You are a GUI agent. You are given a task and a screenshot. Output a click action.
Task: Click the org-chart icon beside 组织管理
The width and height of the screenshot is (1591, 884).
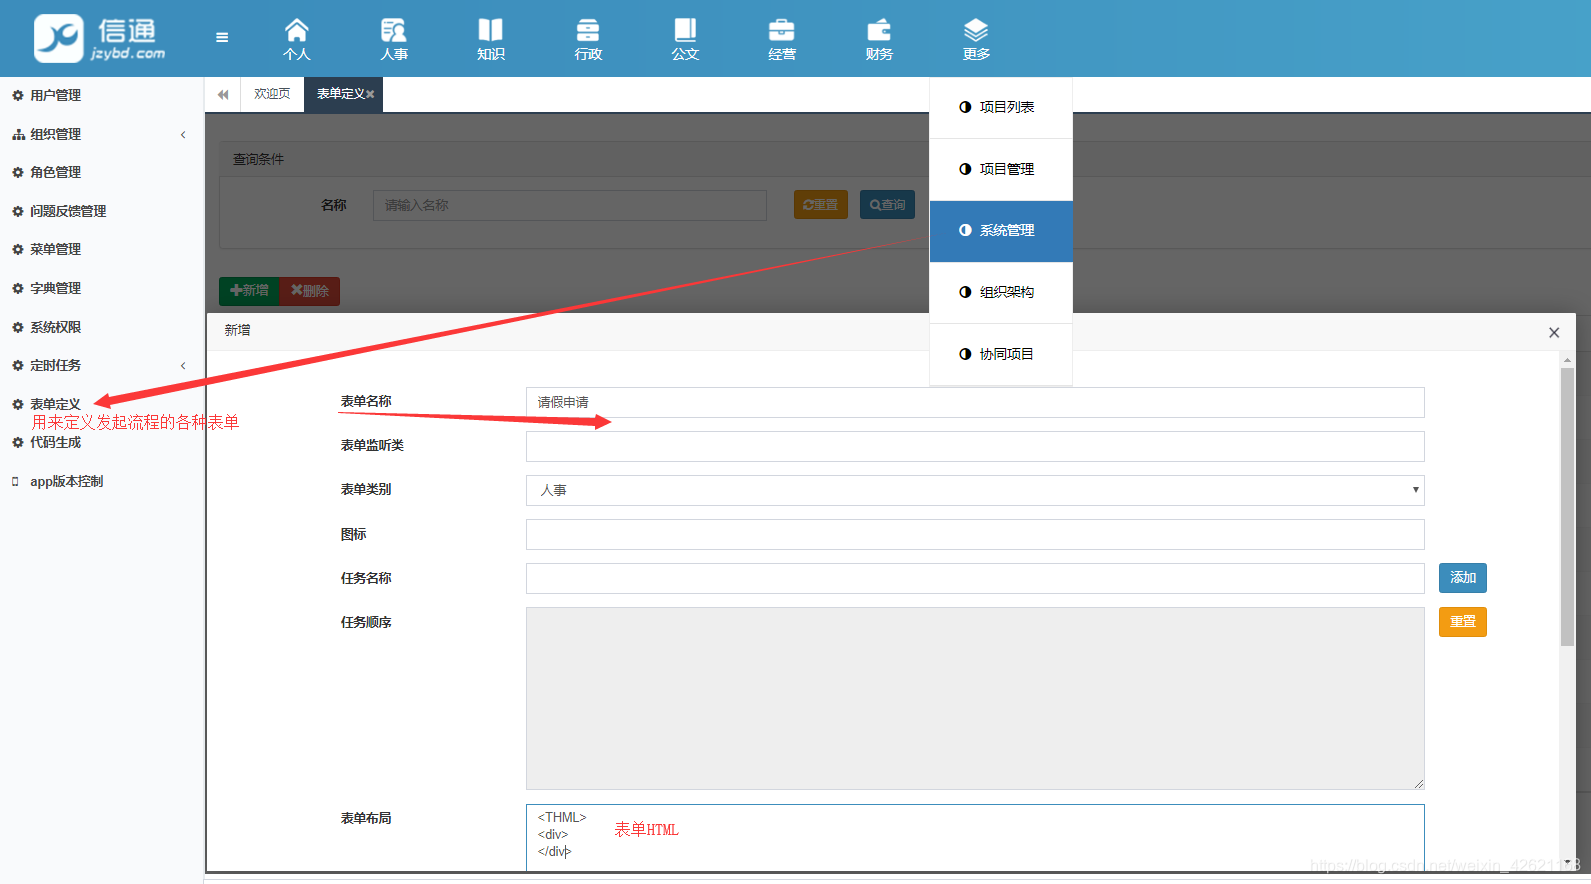17,135
